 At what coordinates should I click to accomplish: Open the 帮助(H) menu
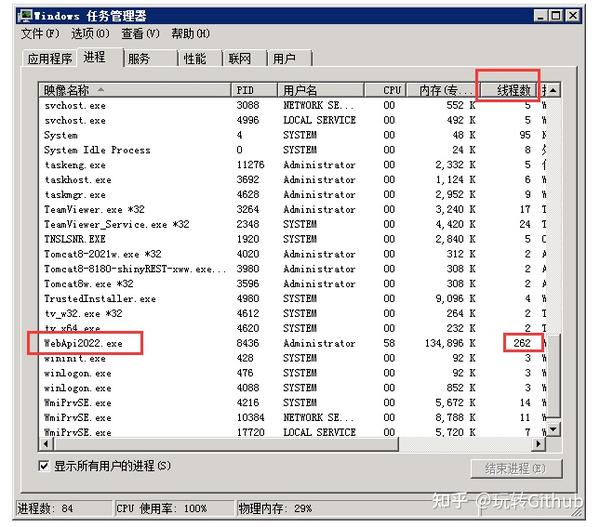[190, 34]
